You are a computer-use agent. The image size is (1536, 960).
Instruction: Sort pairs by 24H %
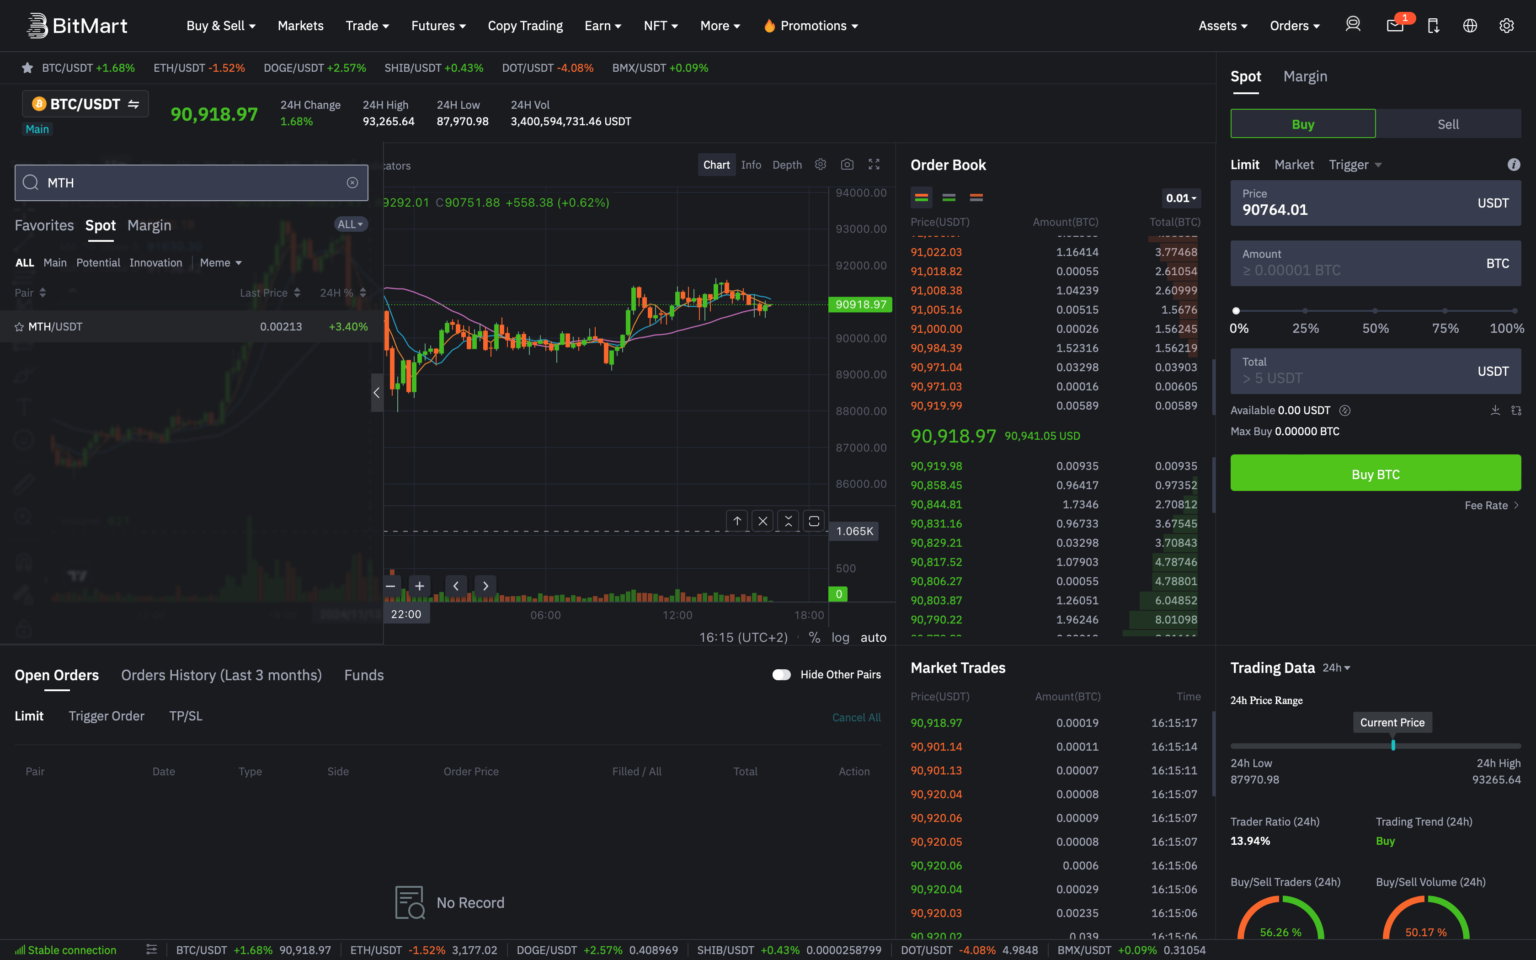(x=343, y=293)
